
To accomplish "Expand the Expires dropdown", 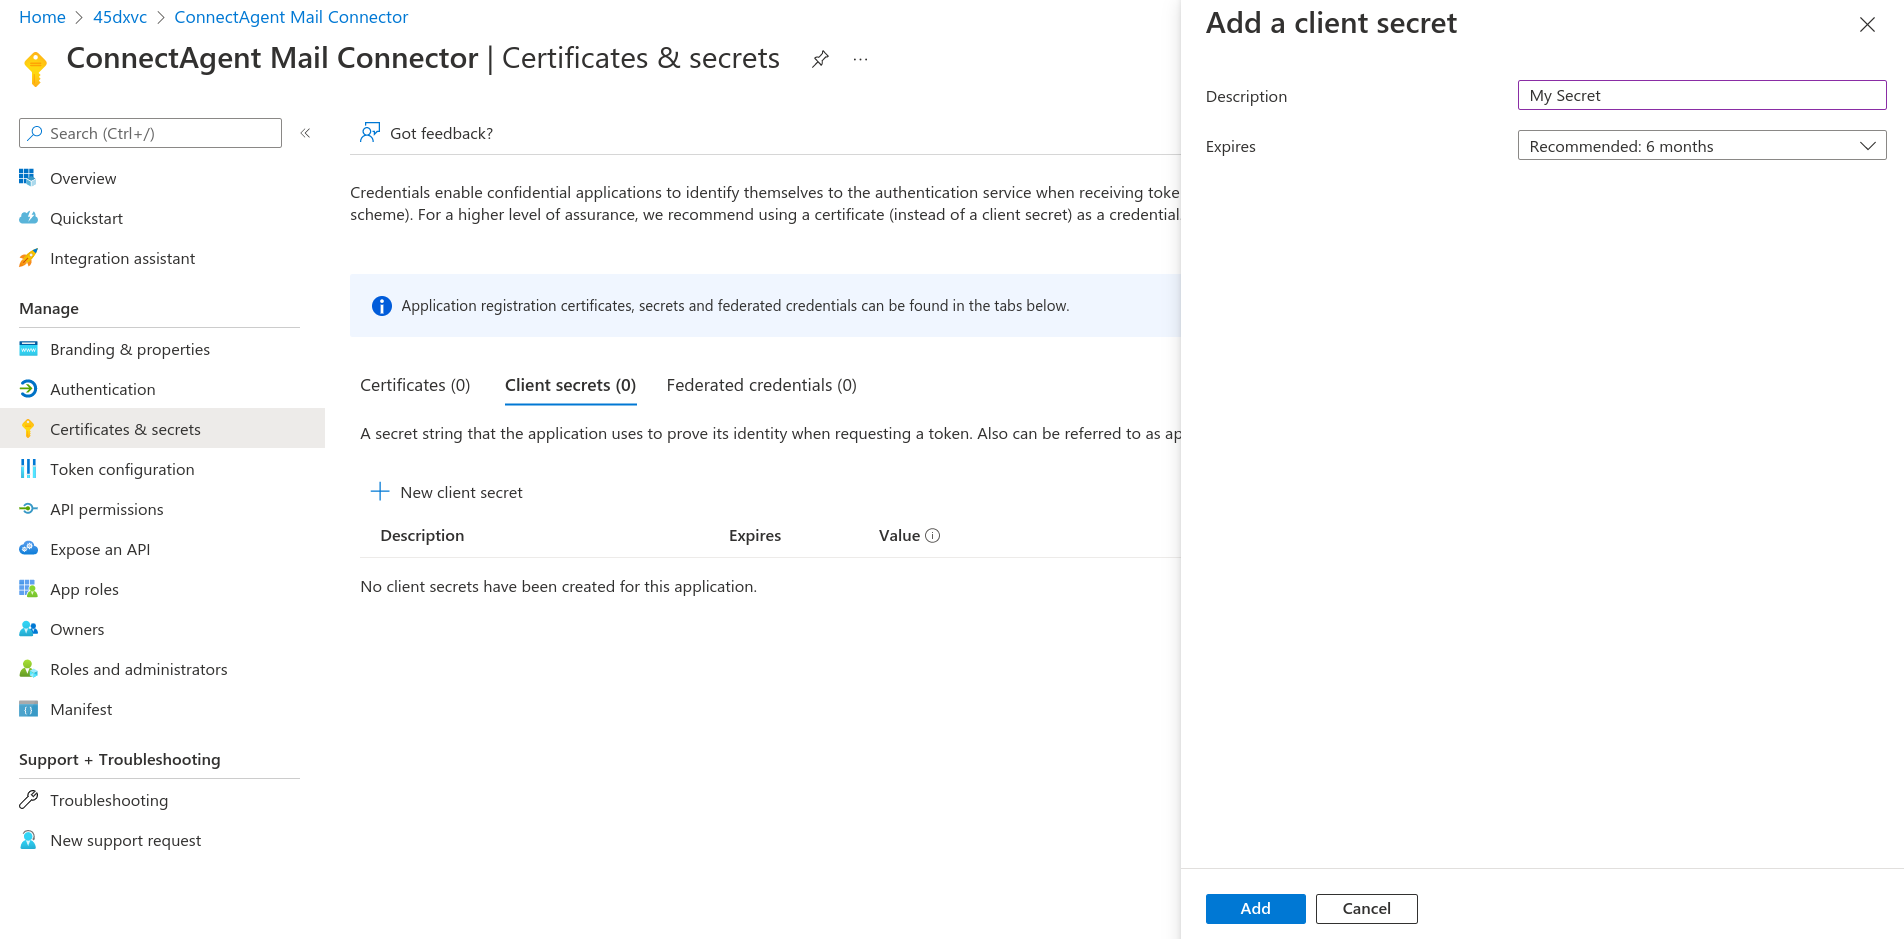I will click(x=1702, y=146).
